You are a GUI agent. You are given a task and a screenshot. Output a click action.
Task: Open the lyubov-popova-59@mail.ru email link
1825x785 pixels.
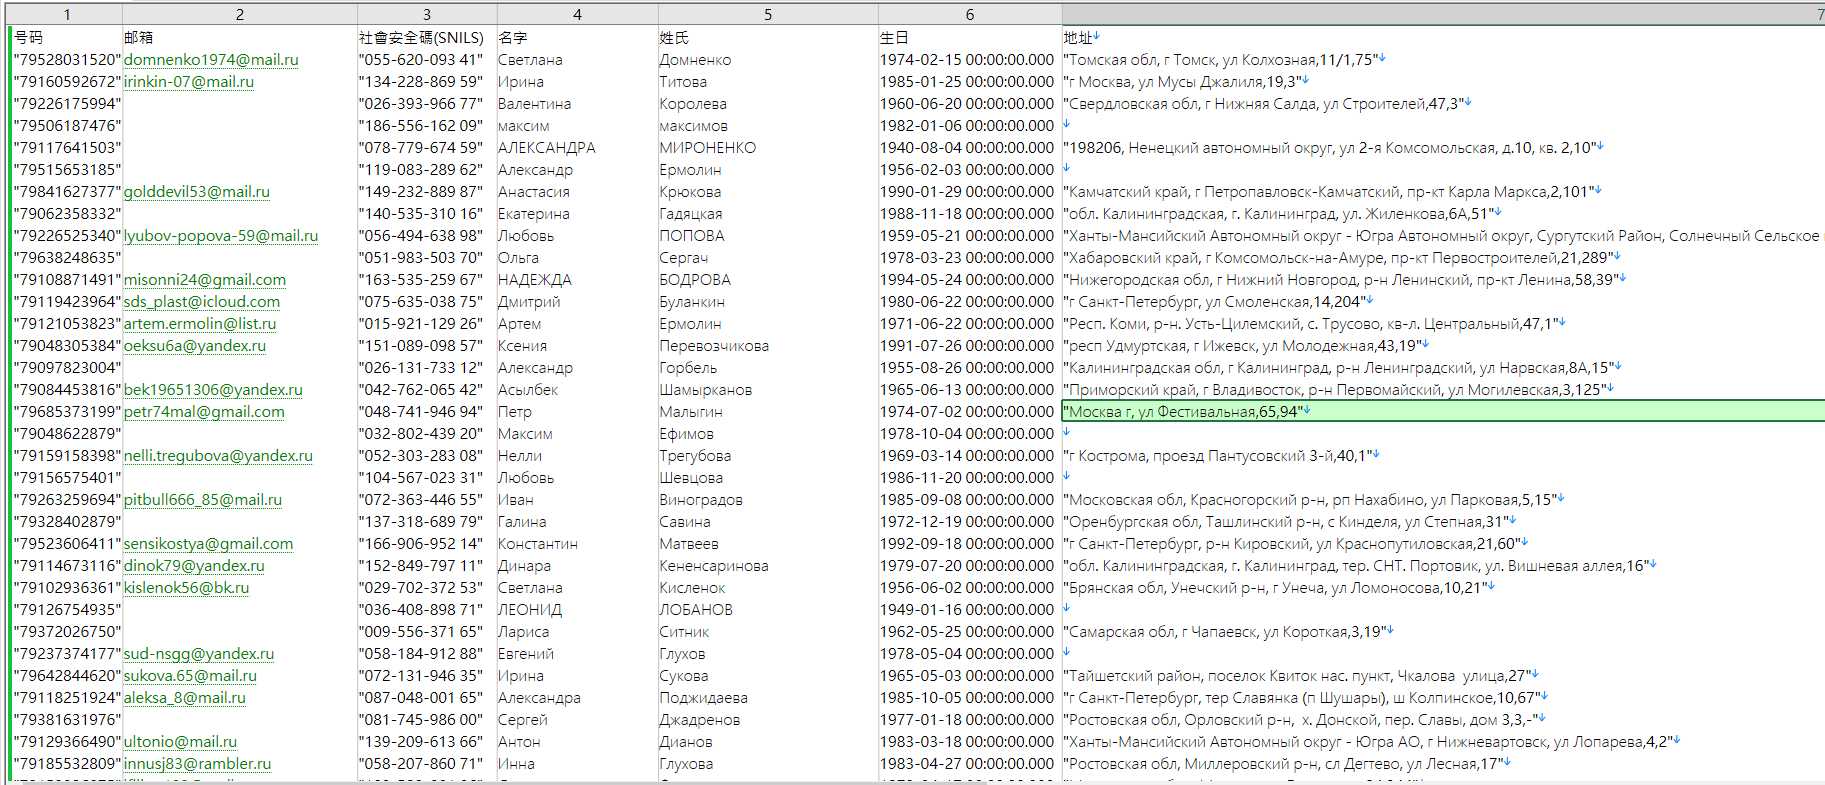point(221,236)
